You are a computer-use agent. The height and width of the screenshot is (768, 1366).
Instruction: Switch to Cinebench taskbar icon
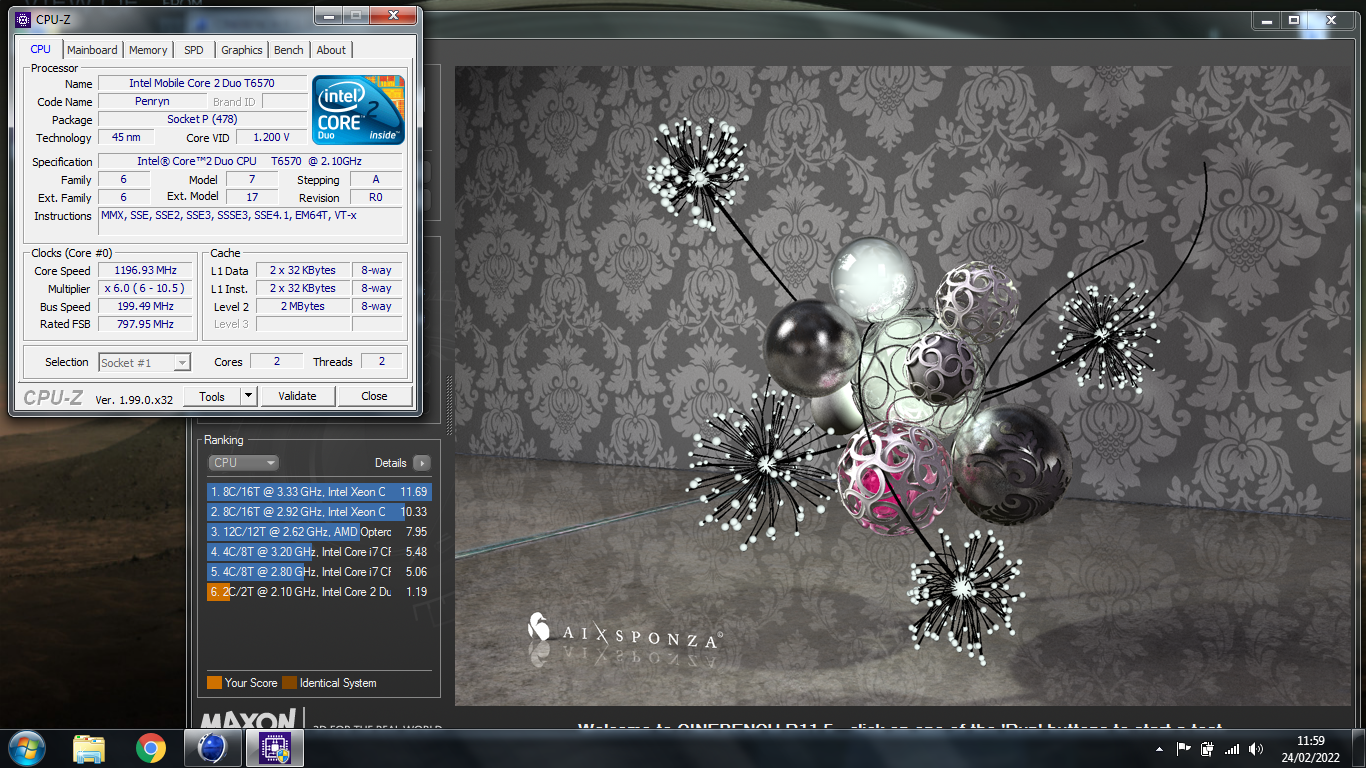tap(213, 748)
